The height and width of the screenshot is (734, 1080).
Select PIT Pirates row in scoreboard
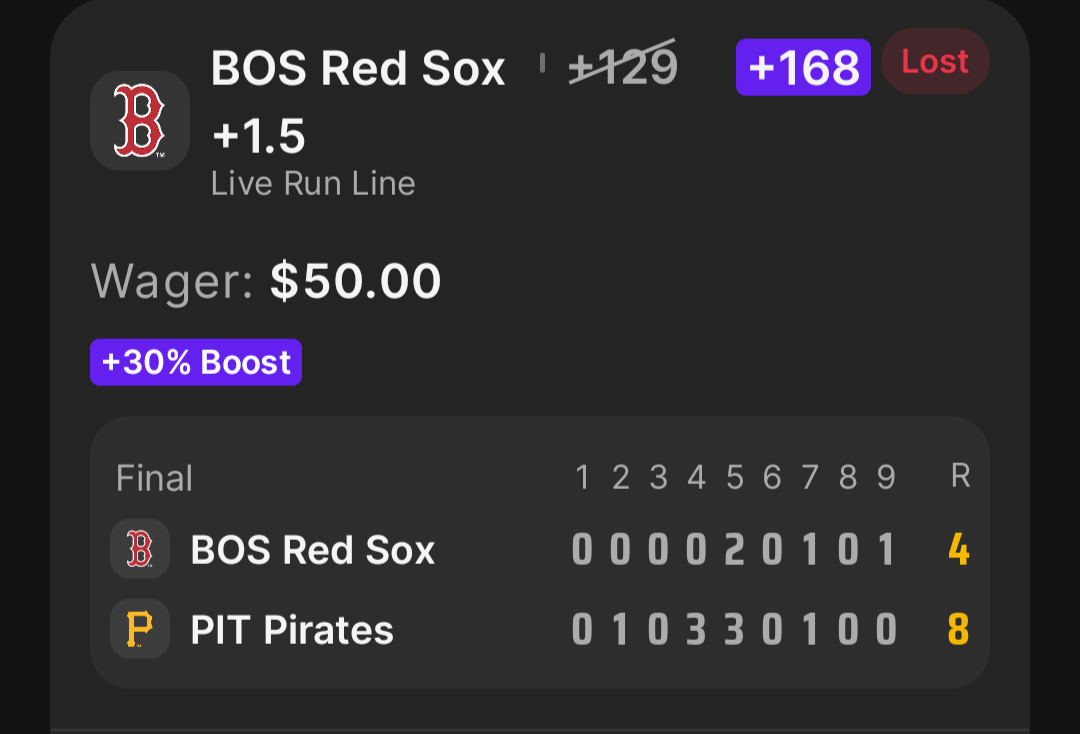point(540,629)
